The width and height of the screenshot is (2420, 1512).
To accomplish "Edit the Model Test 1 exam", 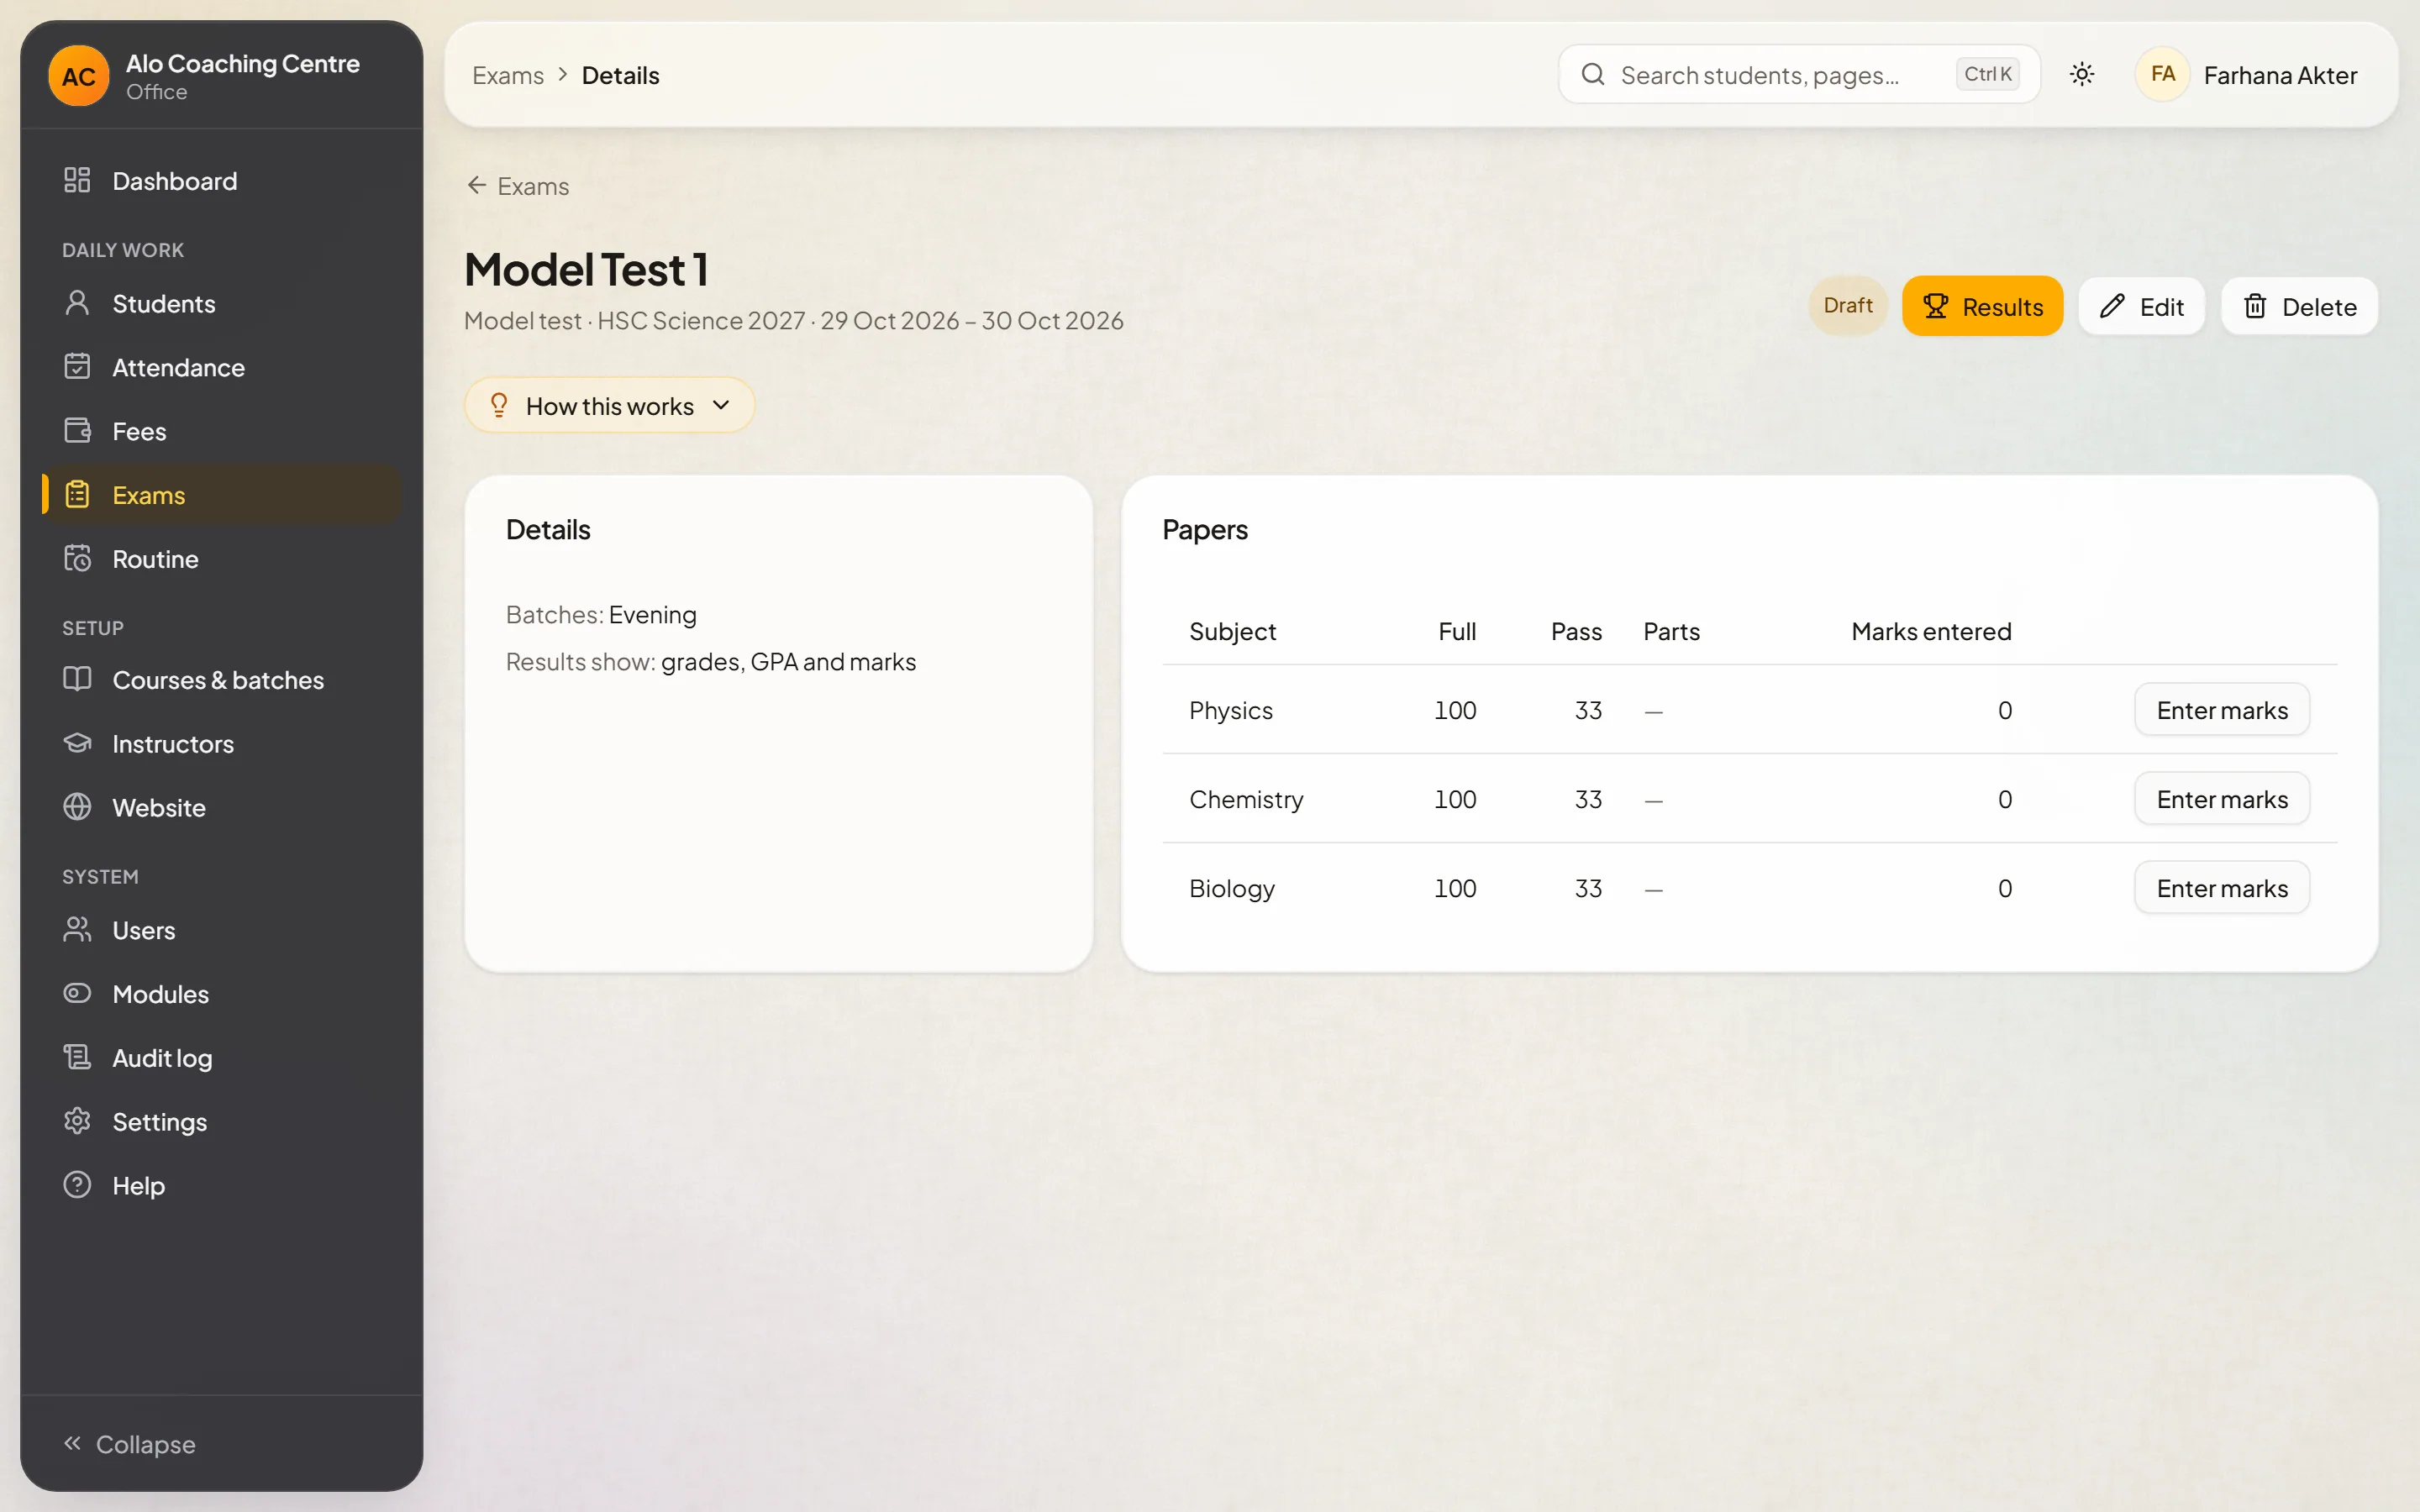I will point(2141,306).
